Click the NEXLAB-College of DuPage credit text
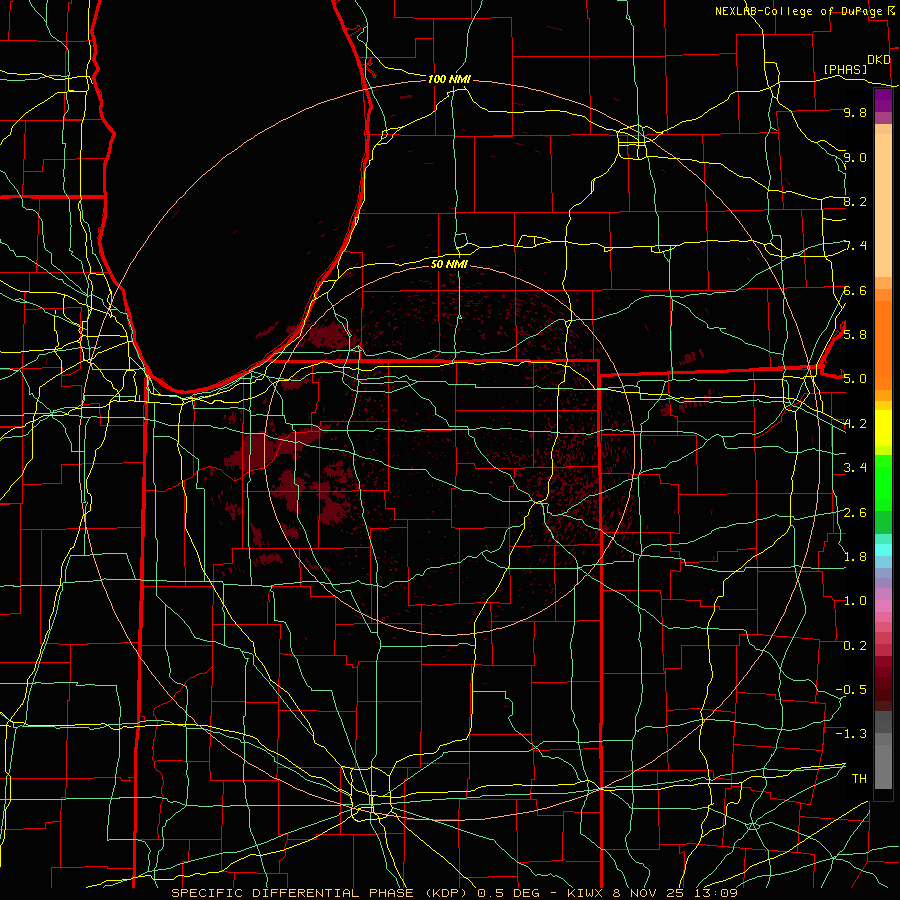 pos(799,11)
